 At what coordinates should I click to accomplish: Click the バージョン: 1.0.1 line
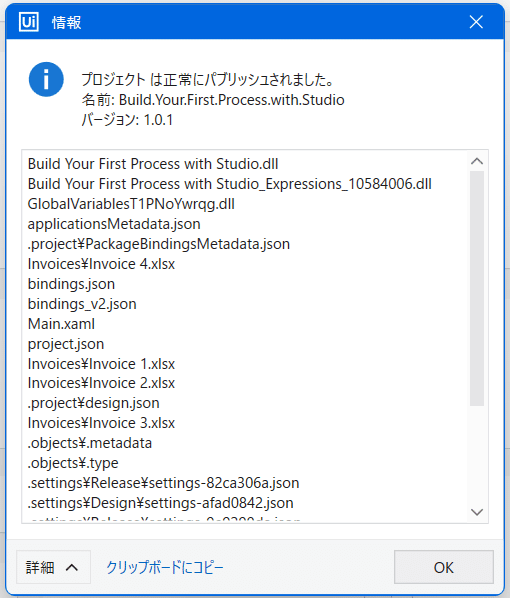click(x=127, y=120)
